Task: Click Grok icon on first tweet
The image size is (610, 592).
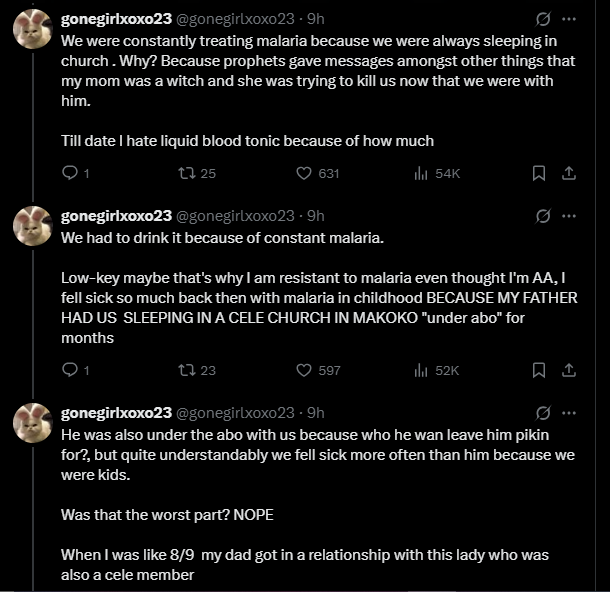Action: (543, 19)
